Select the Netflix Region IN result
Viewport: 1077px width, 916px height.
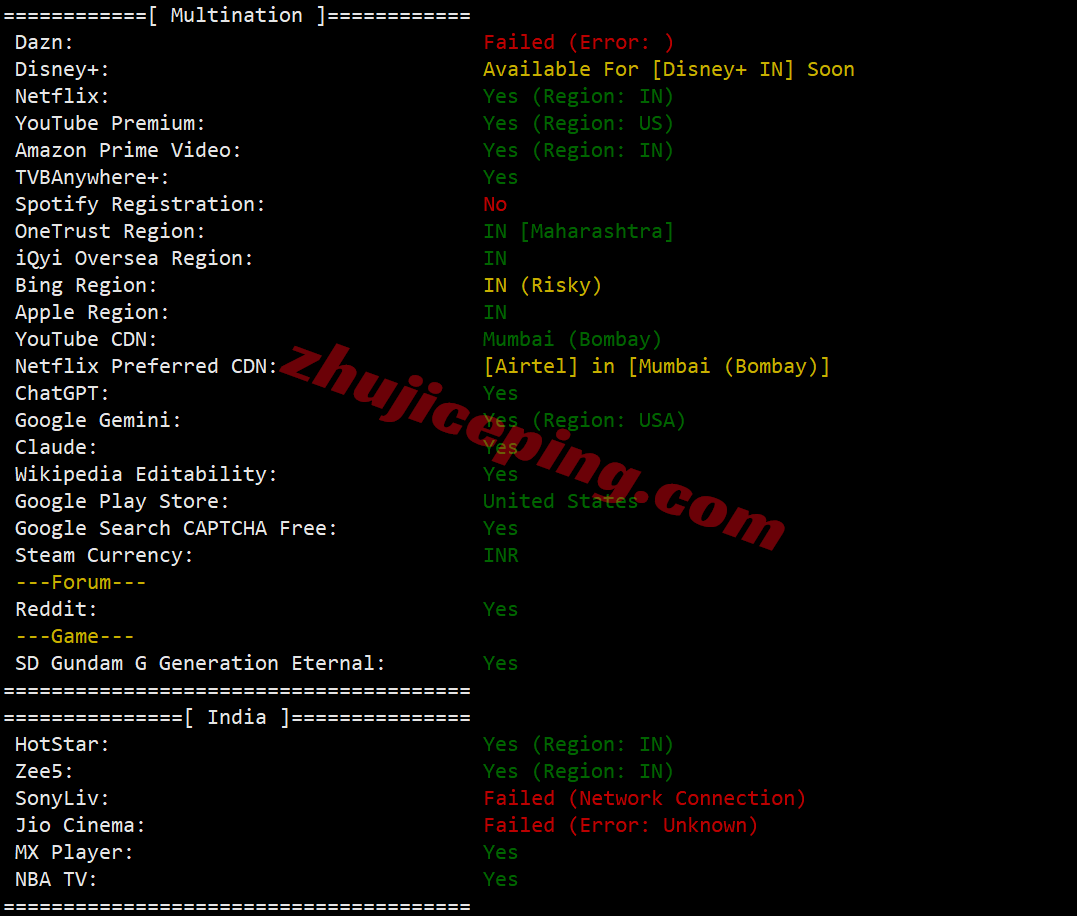click(x=578, y=97)
